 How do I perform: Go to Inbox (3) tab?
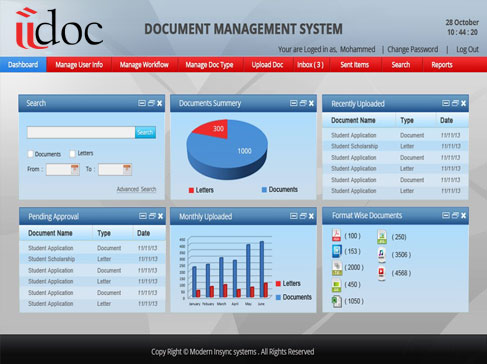(x=310, y=65)
